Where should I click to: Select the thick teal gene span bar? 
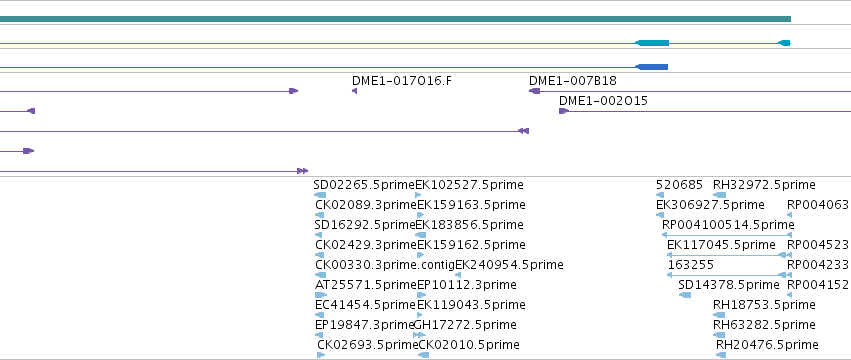click(395, 19)
